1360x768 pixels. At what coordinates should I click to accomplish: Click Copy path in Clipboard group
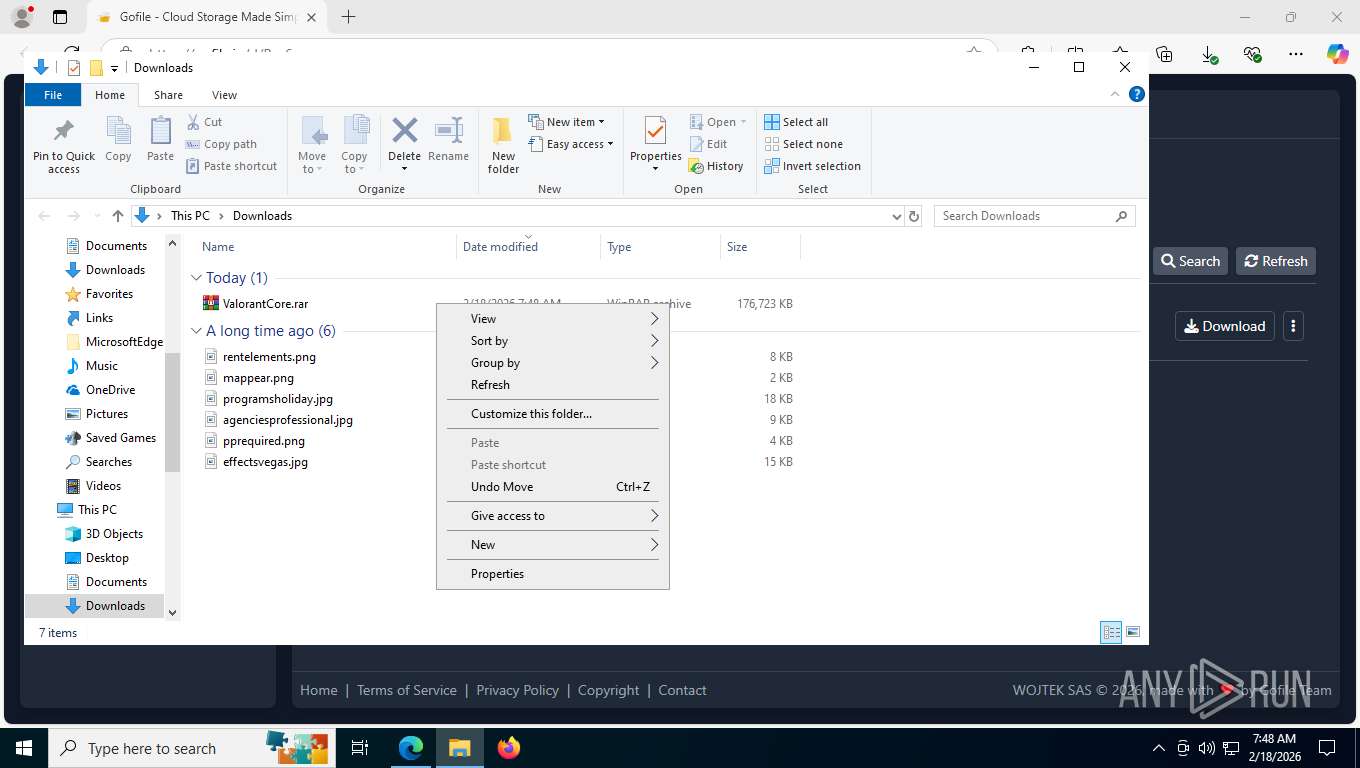pyautogui.click(x=221, y=144)
